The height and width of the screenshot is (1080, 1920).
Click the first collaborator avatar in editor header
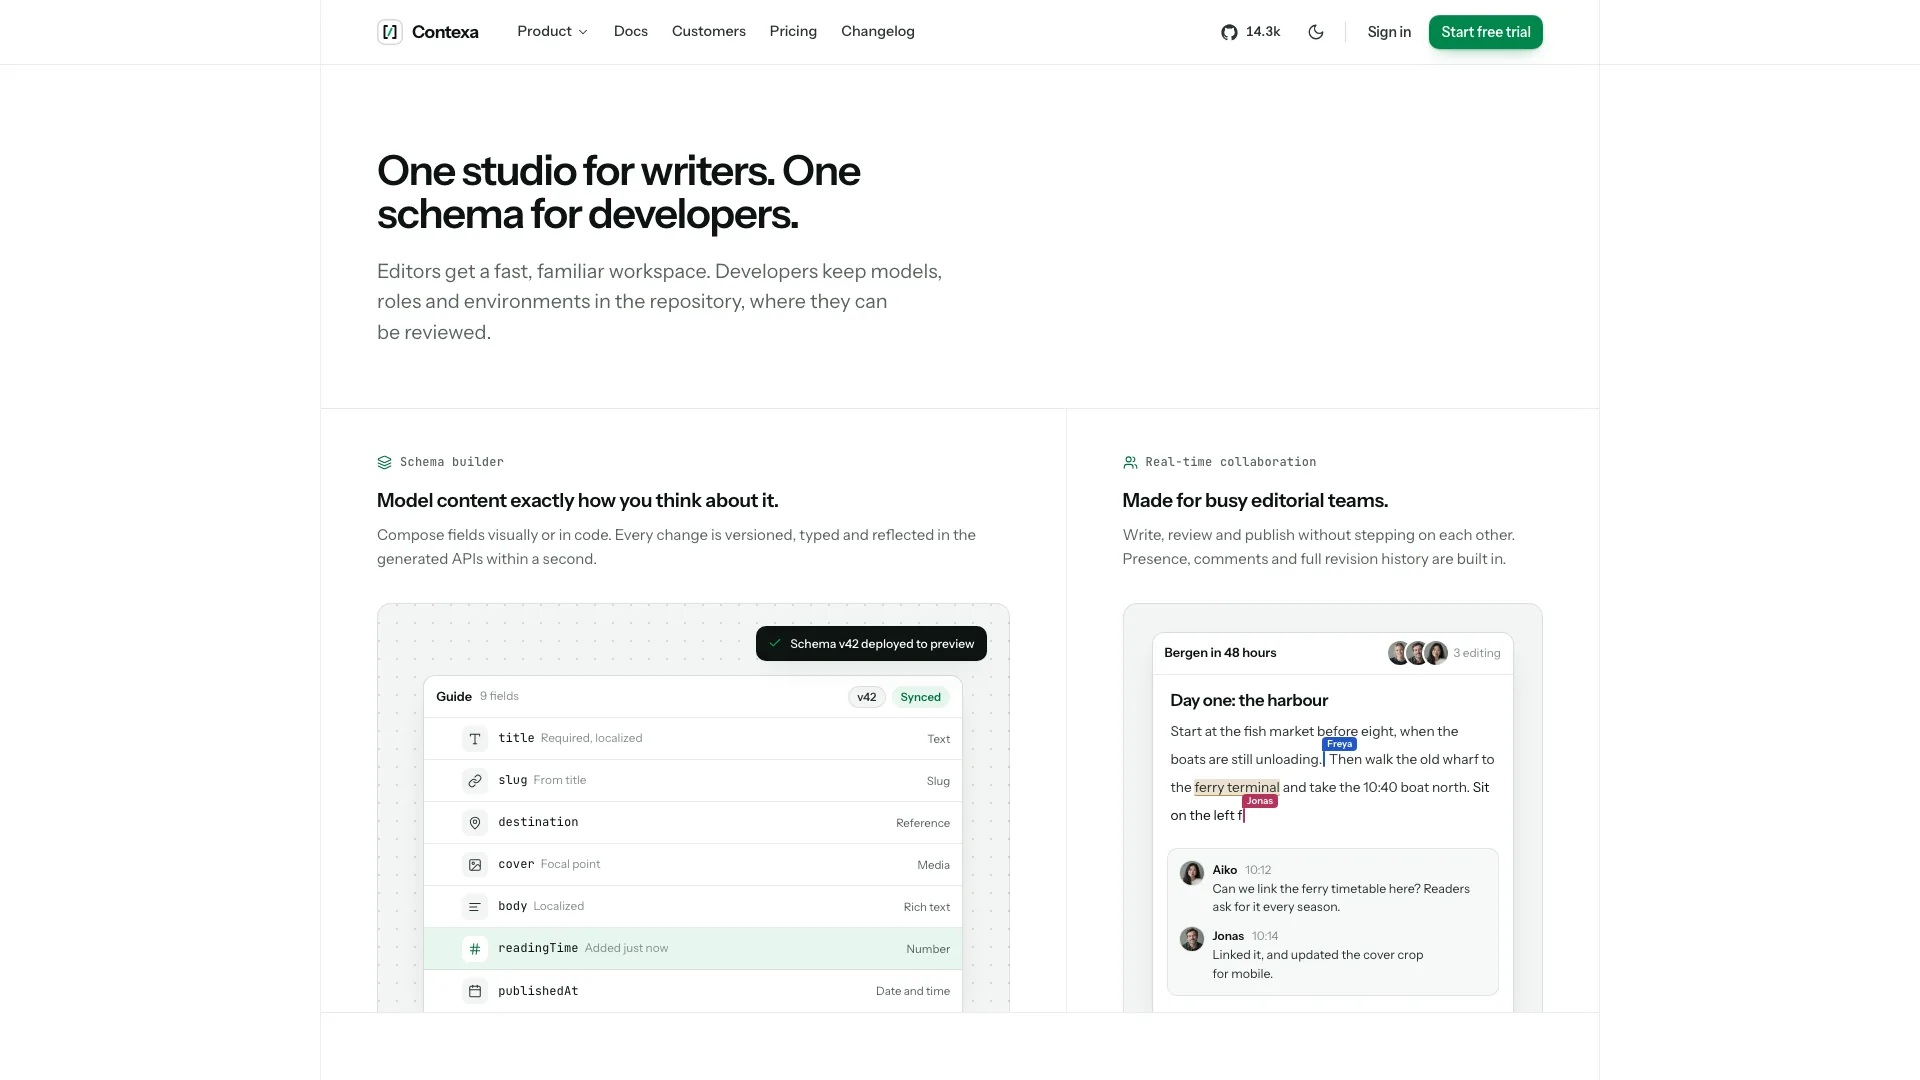click(x=1399, y=653)
